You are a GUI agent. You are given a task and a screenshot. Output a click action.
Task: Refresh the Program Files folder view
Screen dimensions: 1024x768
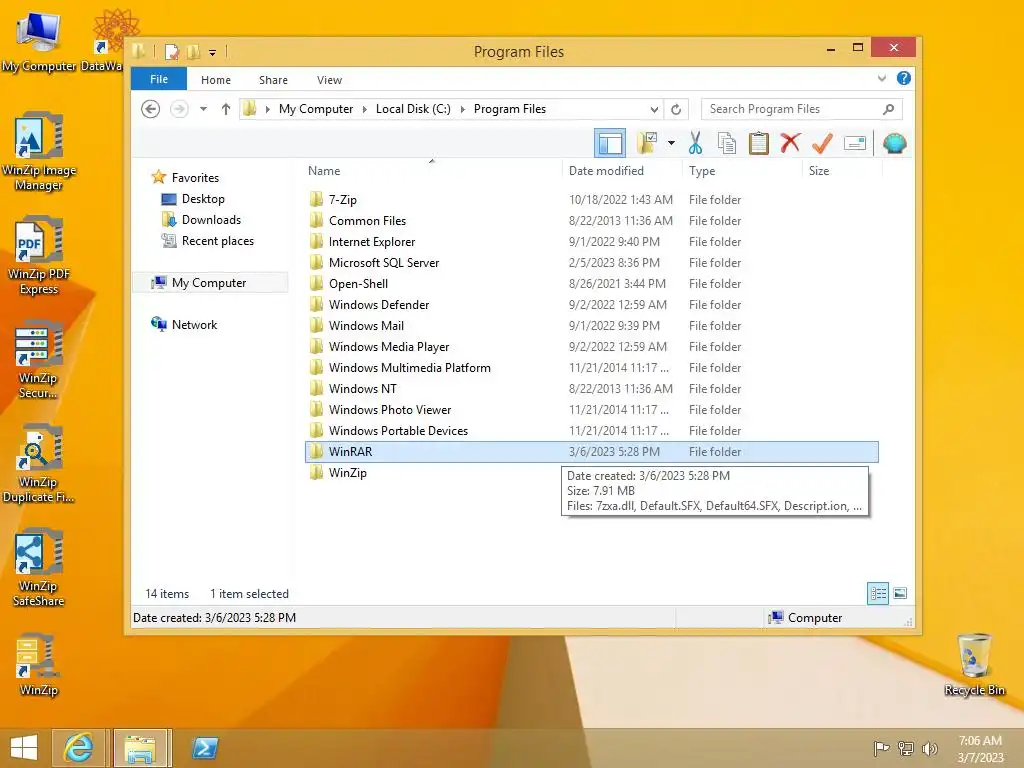pos(676,109)
